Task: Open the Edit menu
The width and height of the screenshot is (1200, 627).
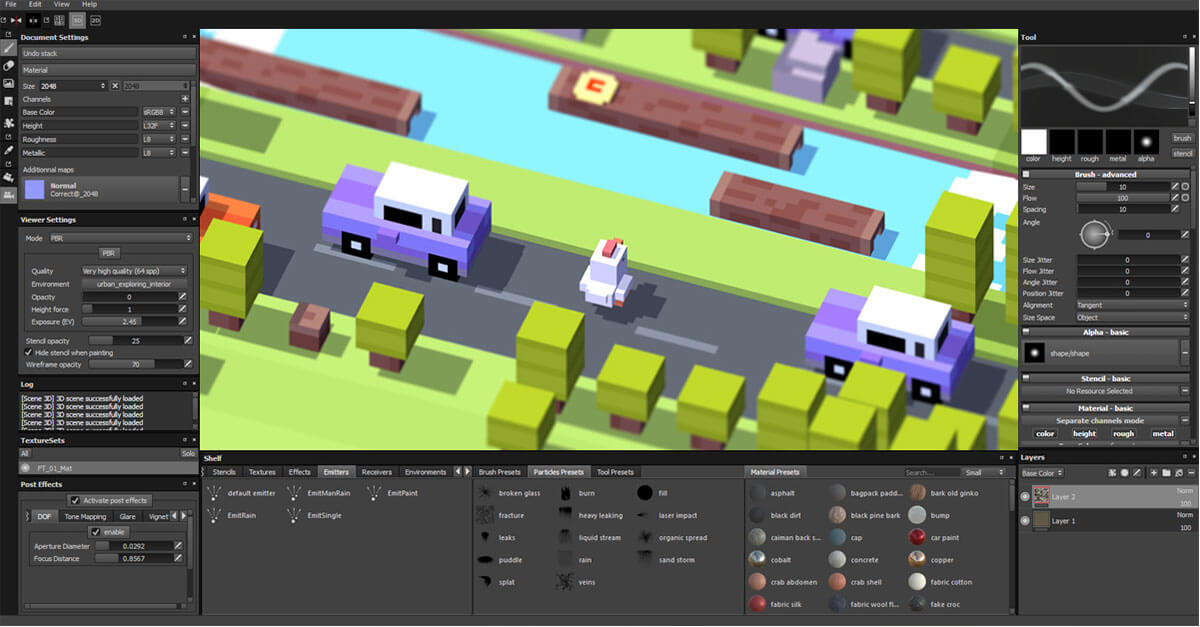Action: (x=35, y=4)
